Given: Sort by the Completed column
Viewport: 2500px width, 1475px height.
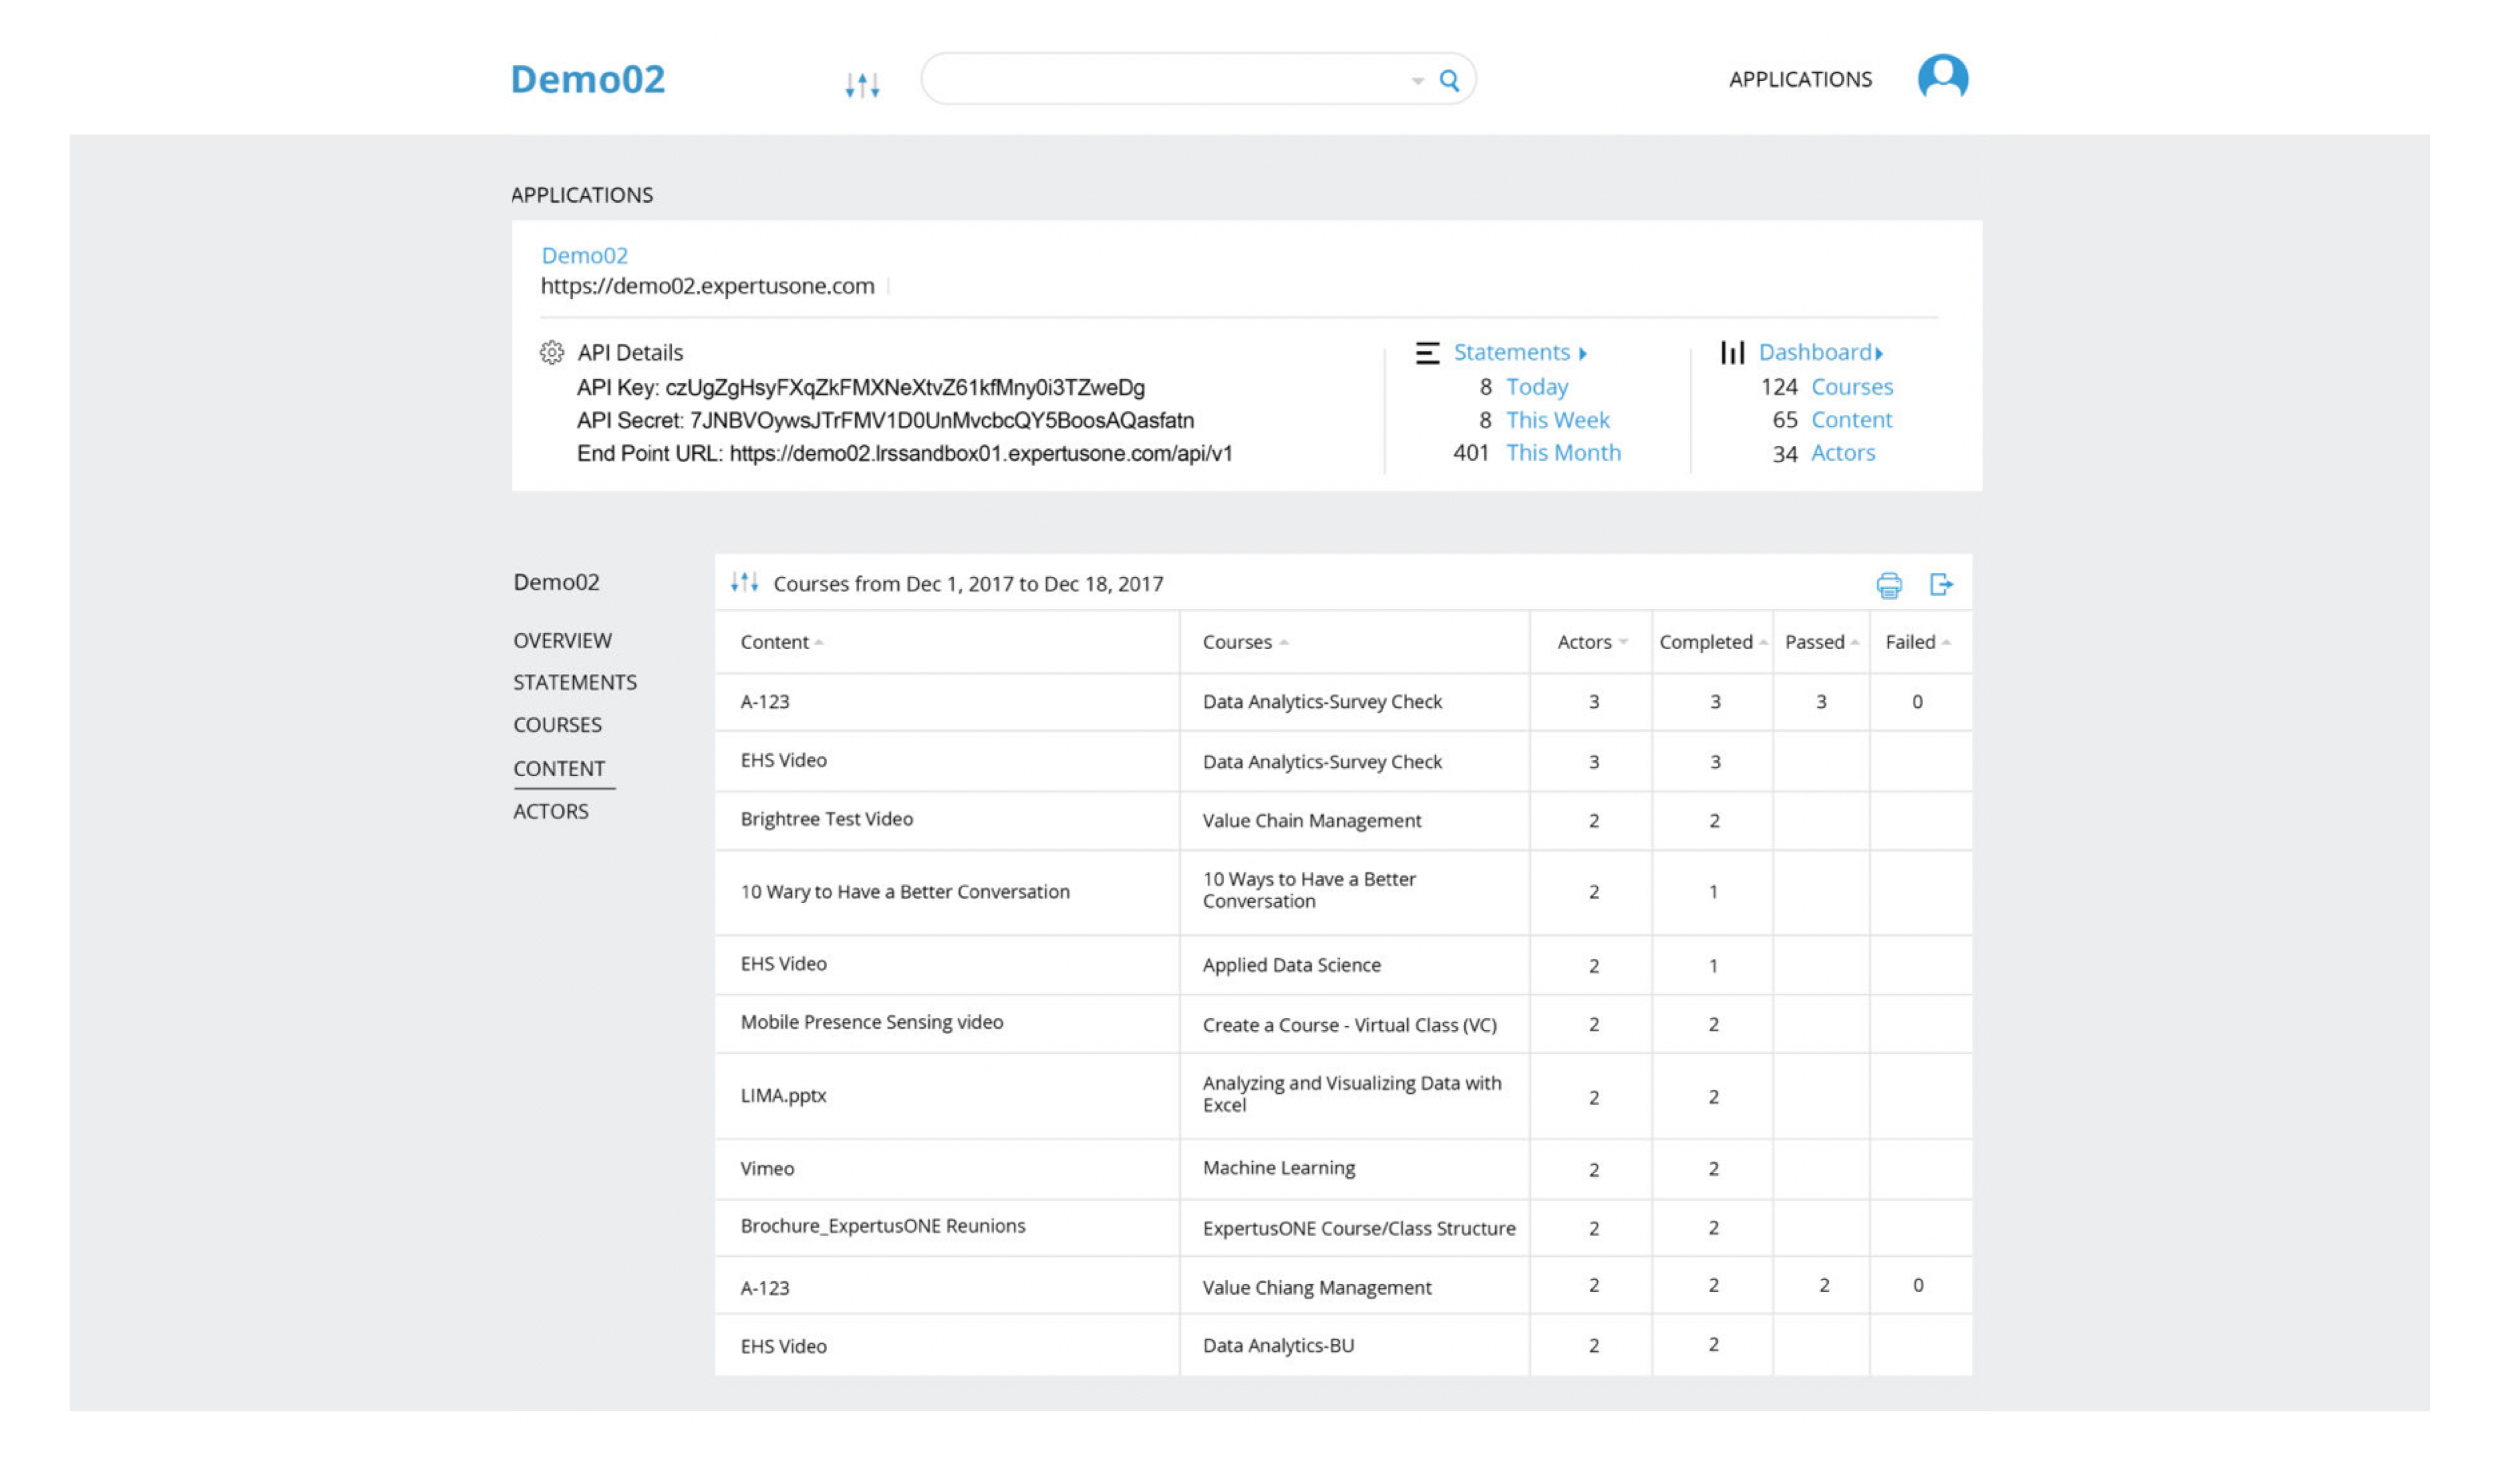Looking at the screenshot, I should (1713, 642).
